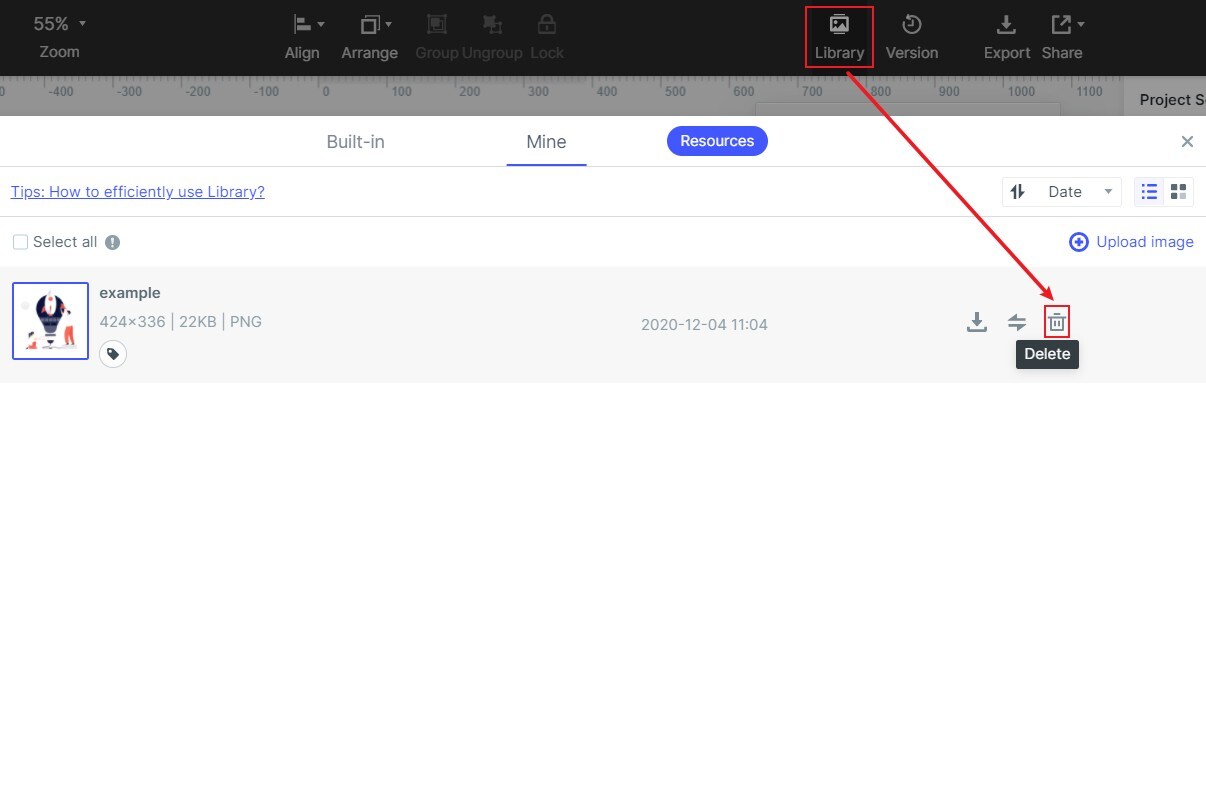Check the Select all checkbox
This screenshot has height=792, width=1206.
click(x=20, y=242)
